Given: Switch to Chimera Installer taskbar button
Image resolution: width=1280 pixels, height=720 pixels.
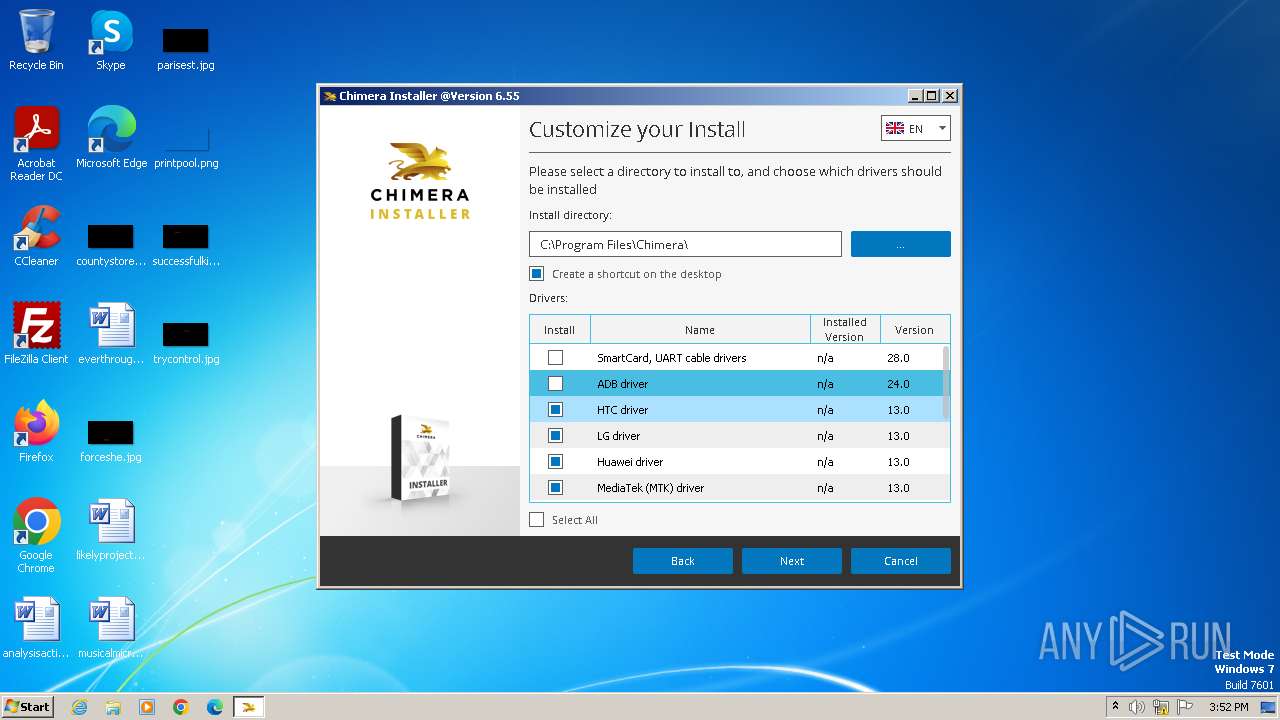Looking at the screenshot, I should 249,707.
